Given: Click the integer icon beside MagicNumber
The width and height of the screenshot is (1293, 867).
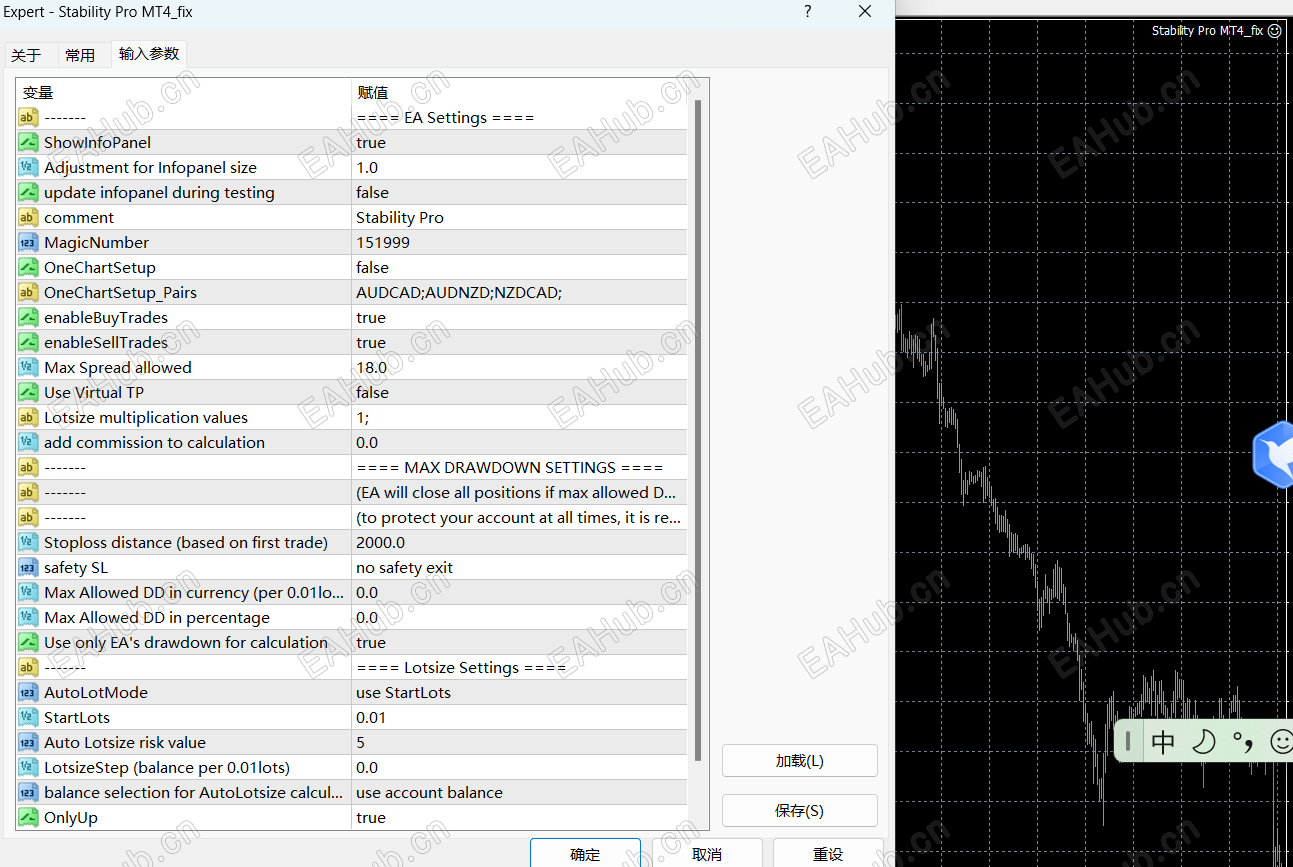Looking at the screenshot, I should [28, 242].
